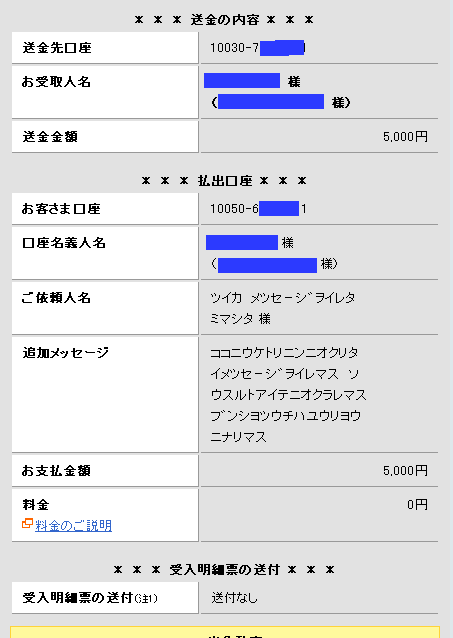Click the 送金金額 label cell
The width and height of the screenshot is (453, 638).
[105, 137]
